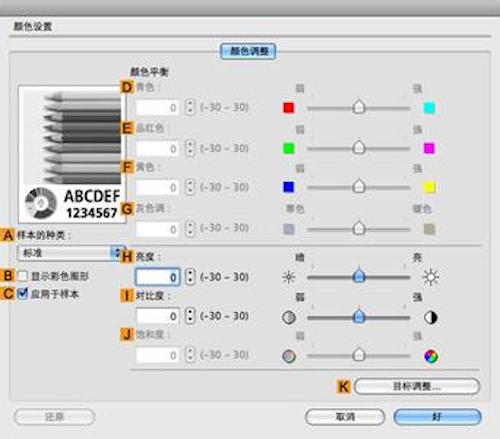The width and height of the screenshot is (500, 439).
Task: Click the magenta (品红色) value input field
Action: pyautogui.click(x=158, y=148)
